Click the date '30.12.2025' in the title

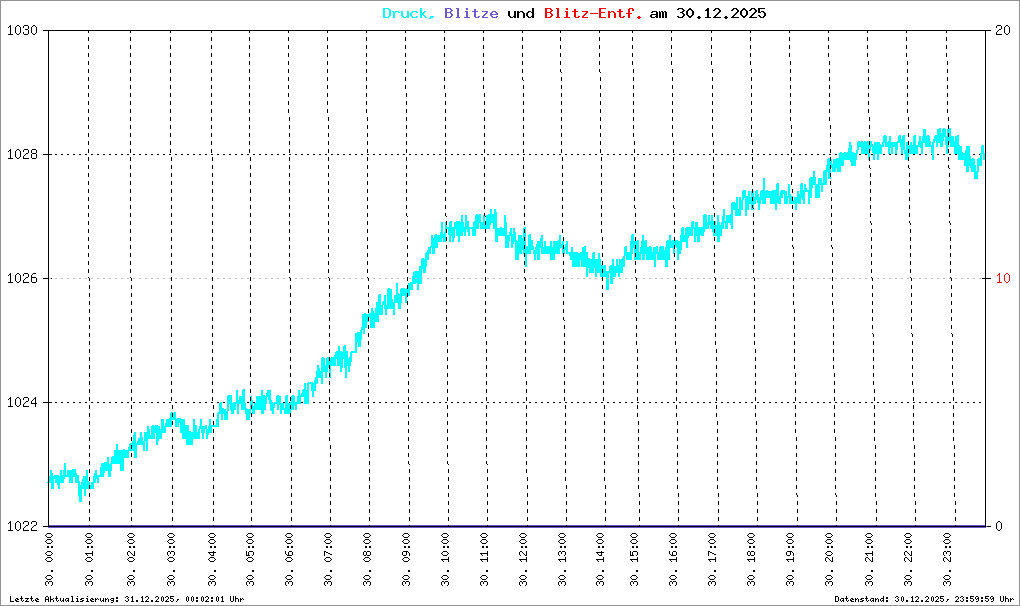point(721,14)
